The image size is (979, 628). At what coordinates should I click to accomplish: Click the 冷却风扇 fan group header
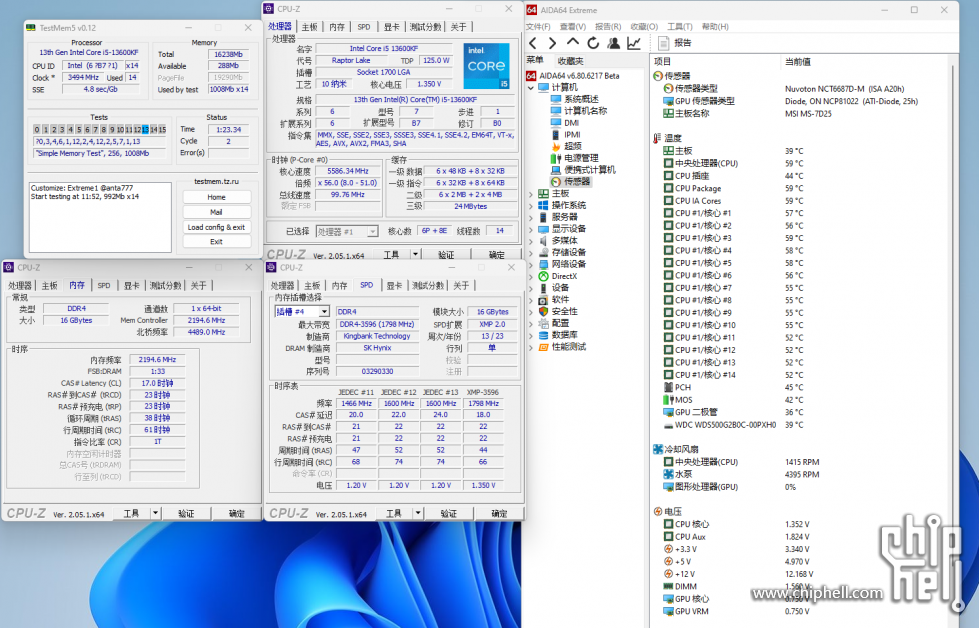click(676, 449)
